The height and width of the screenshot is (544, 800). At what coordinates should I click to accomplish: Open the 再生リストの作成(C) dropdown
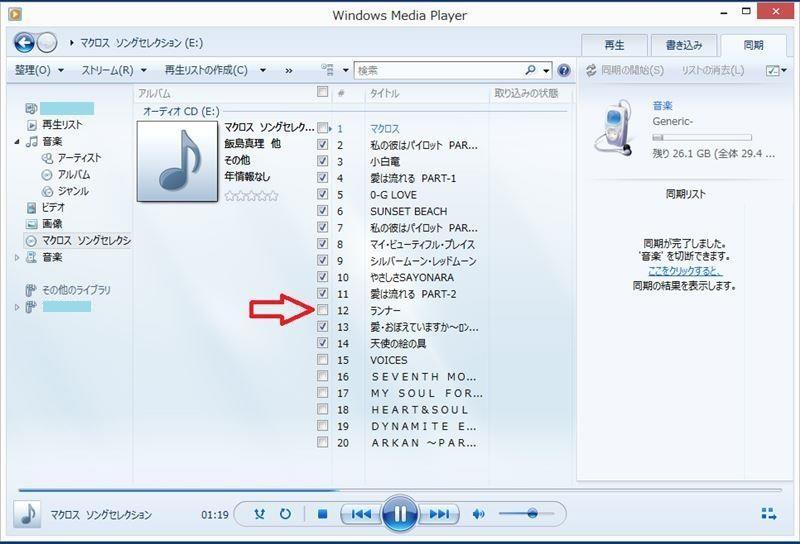(215, 70)
